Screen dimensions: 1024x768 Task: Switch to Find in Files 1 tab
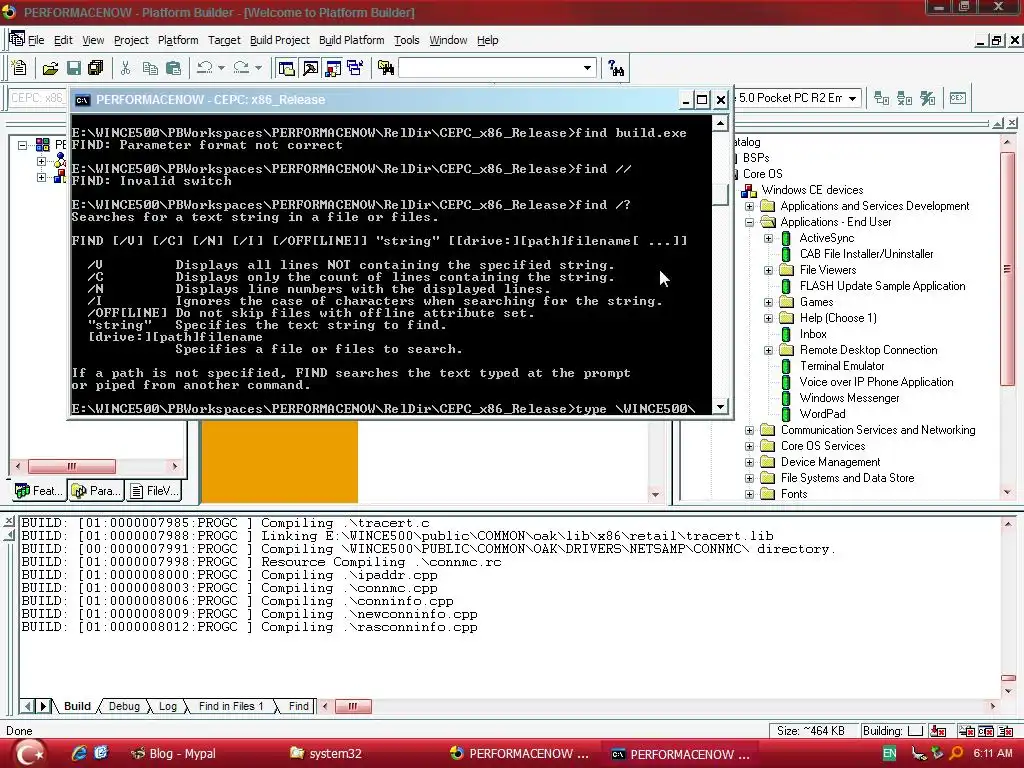(x=231, y=706)
